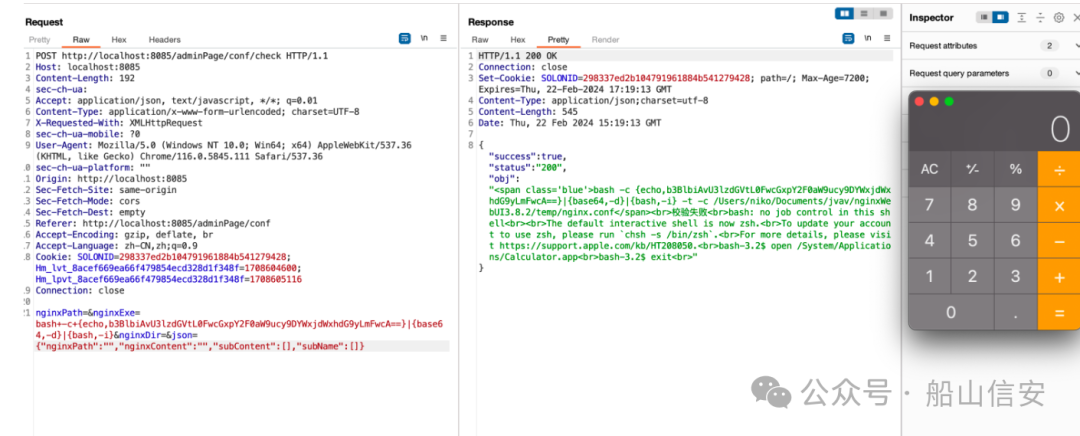This screenshot has height=436, width=1080.
Task: Click the red close button on Calculator
Action: (x=919, y=101)
